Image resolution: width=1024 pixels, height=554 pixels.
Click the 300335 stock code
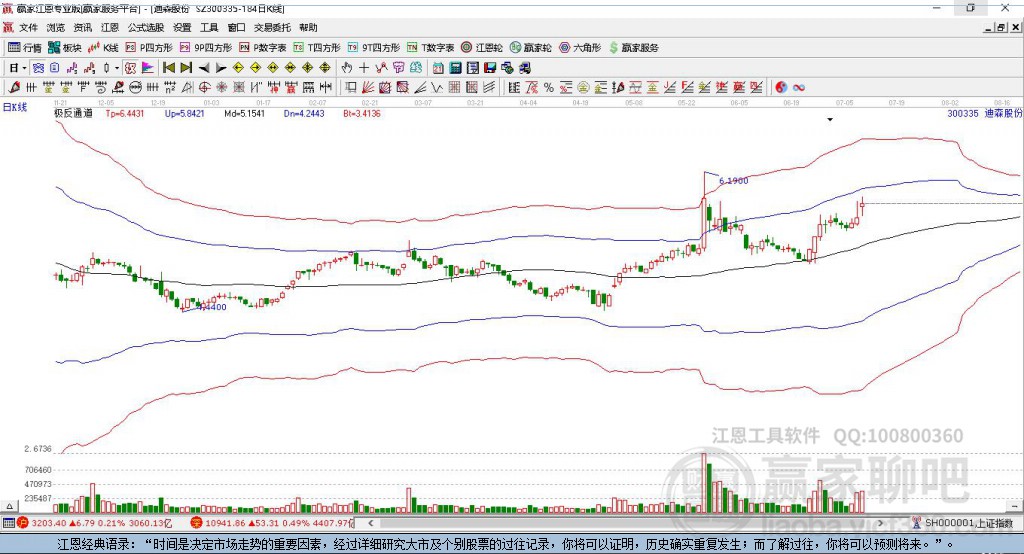[x=963, y=113]
